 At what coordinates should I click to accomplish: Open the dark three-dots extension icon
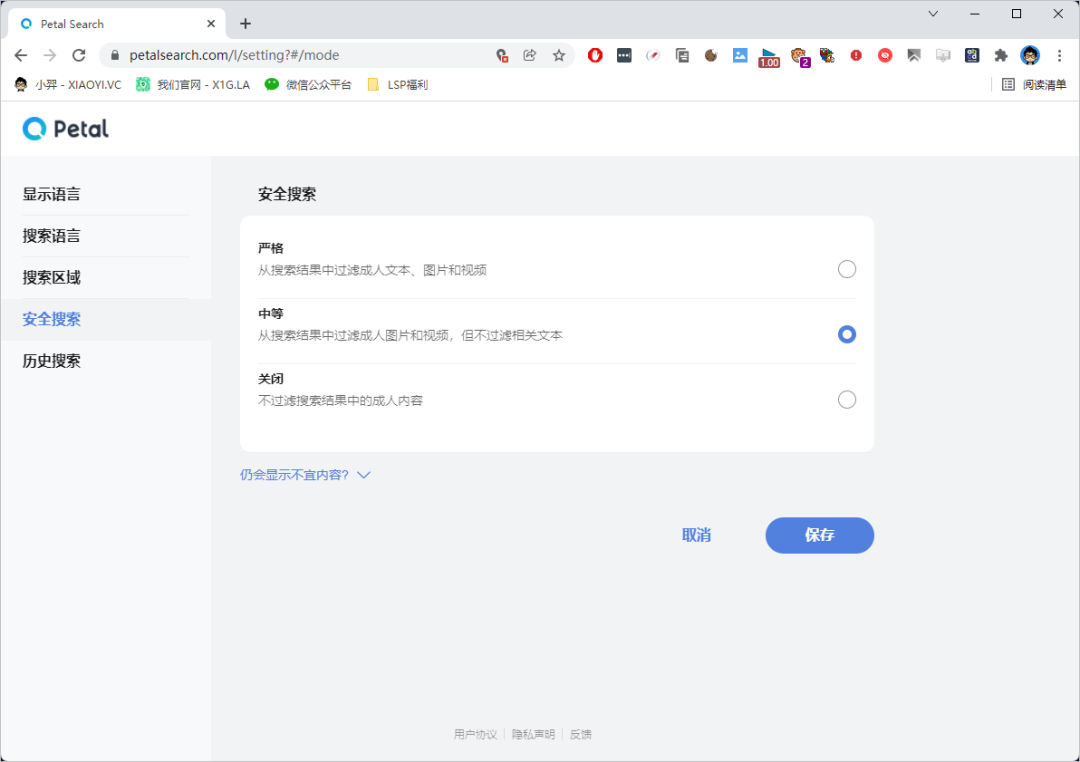tap(624, 55)
